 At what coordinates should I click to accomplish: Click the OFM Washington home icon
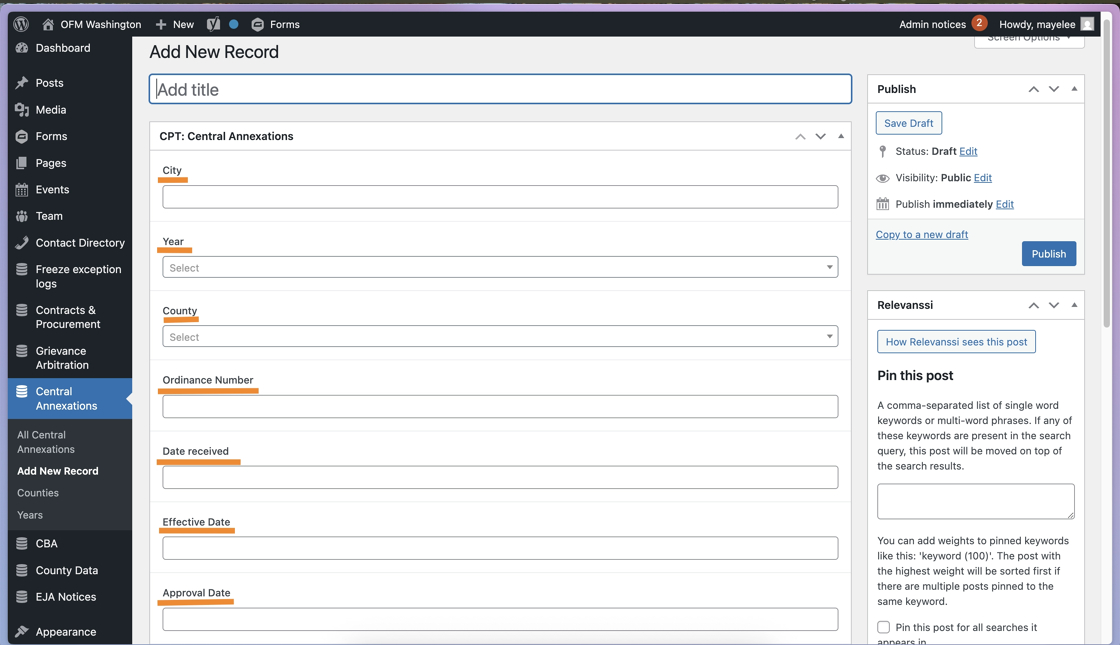coord(48,24)
